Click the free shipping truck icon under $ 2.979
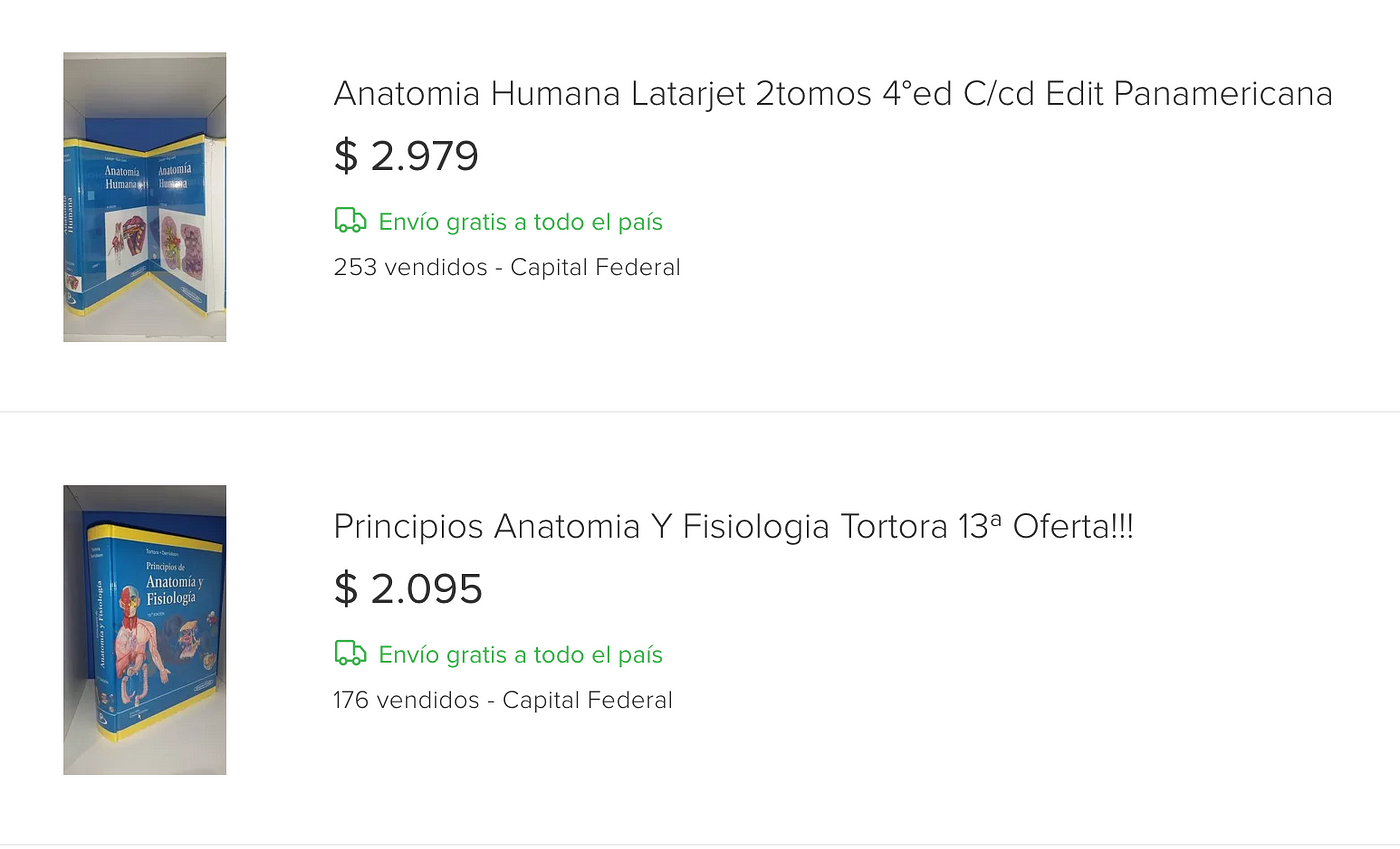1400x849 pixels. tap(350, 221)
